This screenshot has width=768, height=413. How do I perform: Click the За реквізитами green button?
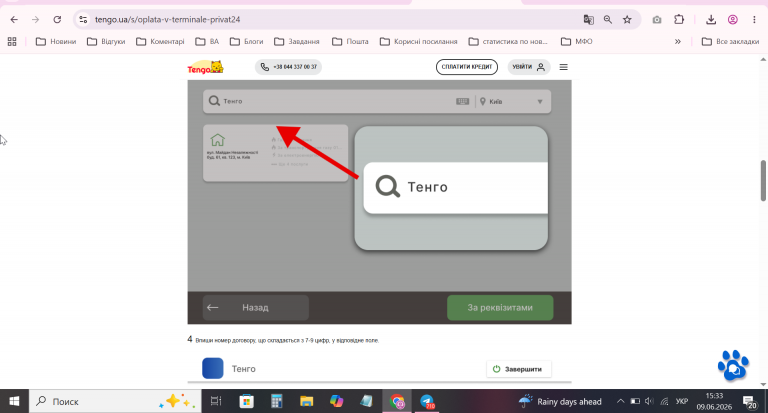500,308
